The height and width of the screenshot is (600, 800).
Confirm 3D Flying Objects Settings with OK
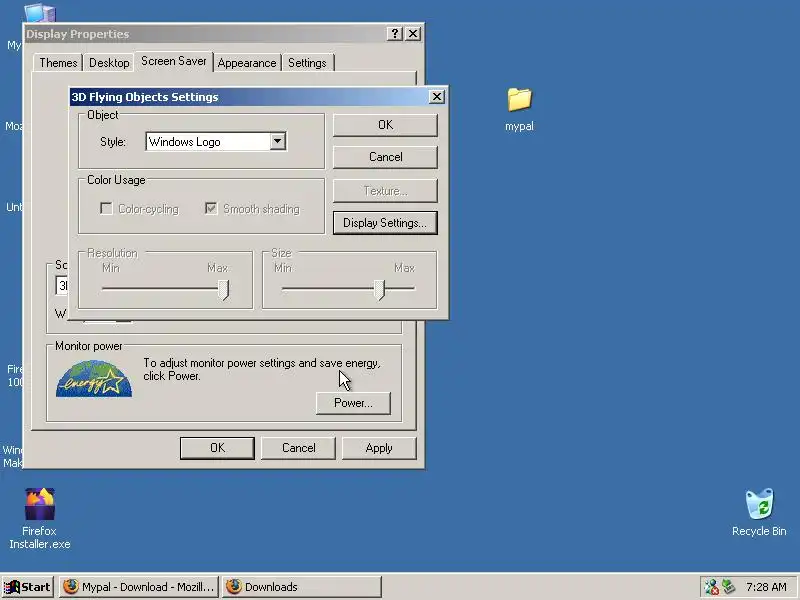(x=385, y=125)
